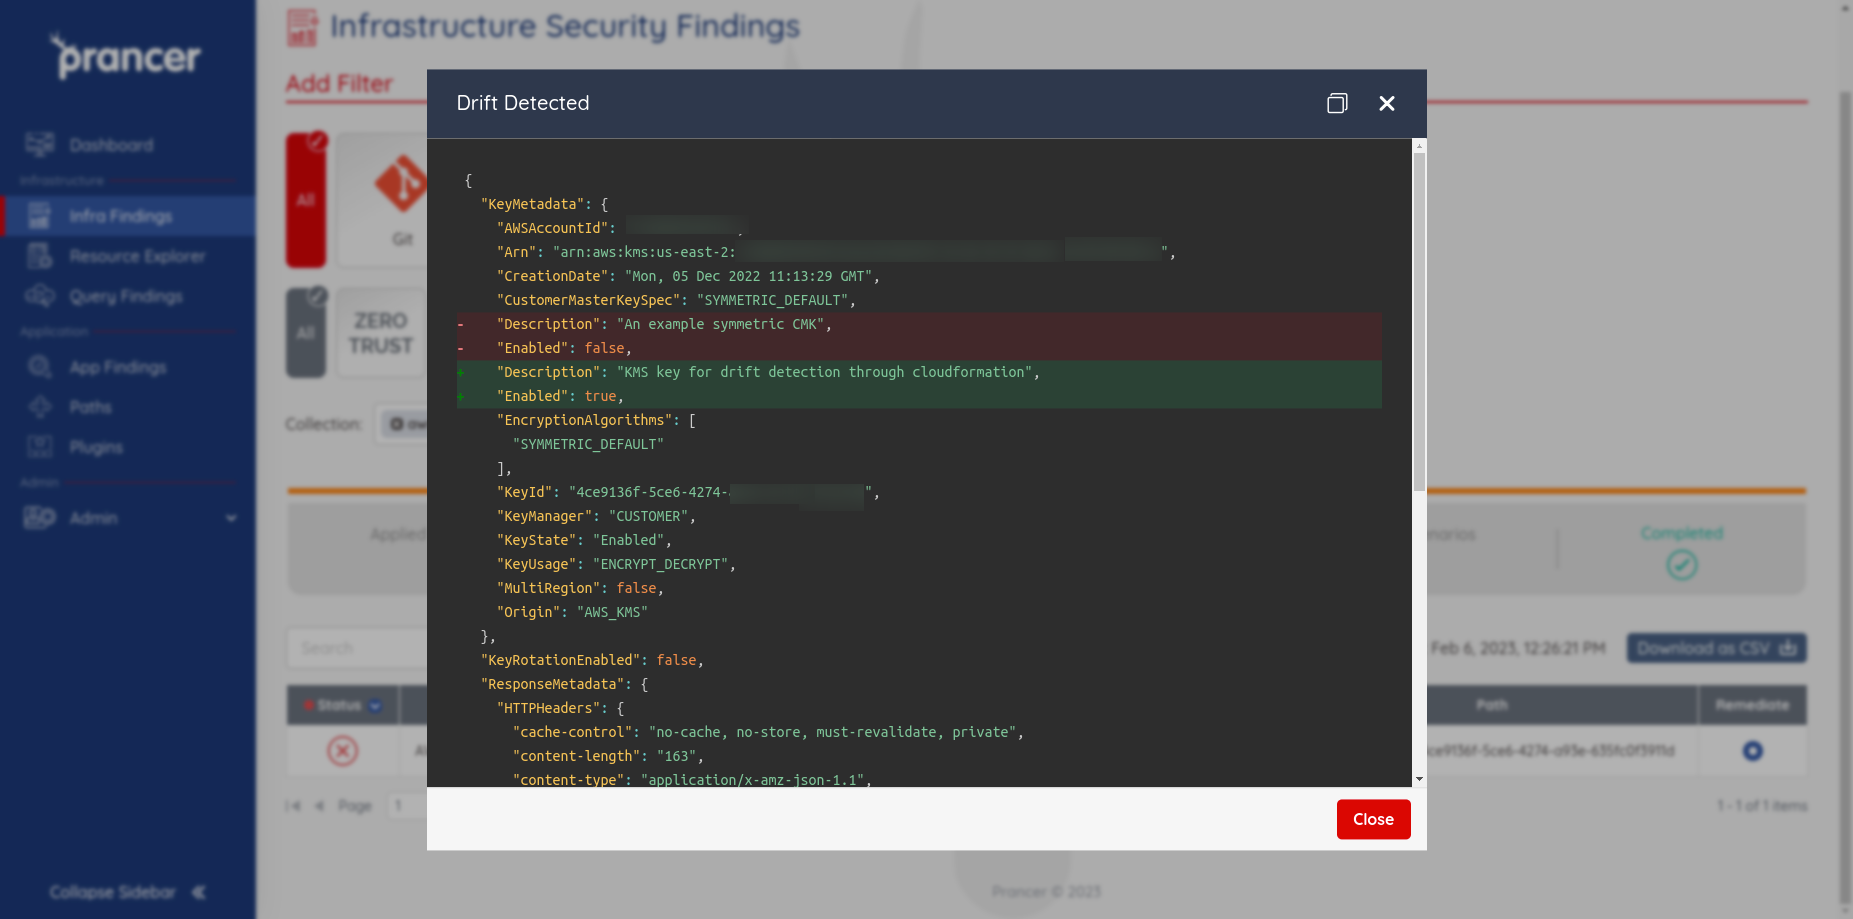Click the Infra Findings sidebar icon
The image size is (1853, 919).
pyautogui.click(x=40, y=215)
